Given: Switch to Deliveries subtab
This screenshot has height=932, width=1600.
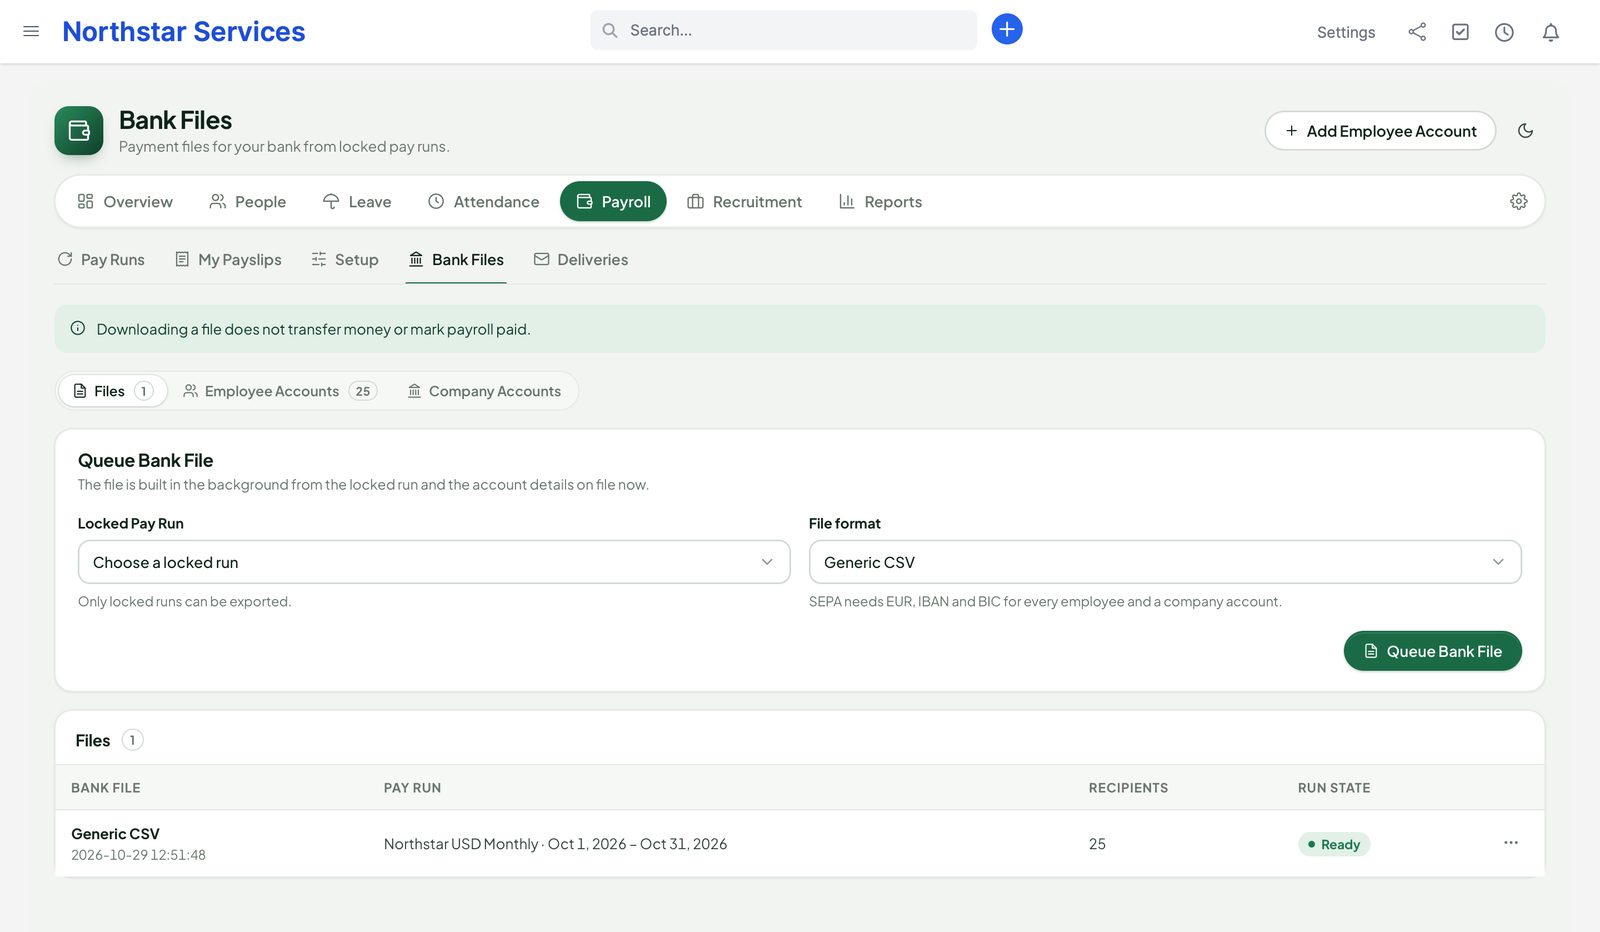Looking at the screenshot, I should [x=581, y=259].
